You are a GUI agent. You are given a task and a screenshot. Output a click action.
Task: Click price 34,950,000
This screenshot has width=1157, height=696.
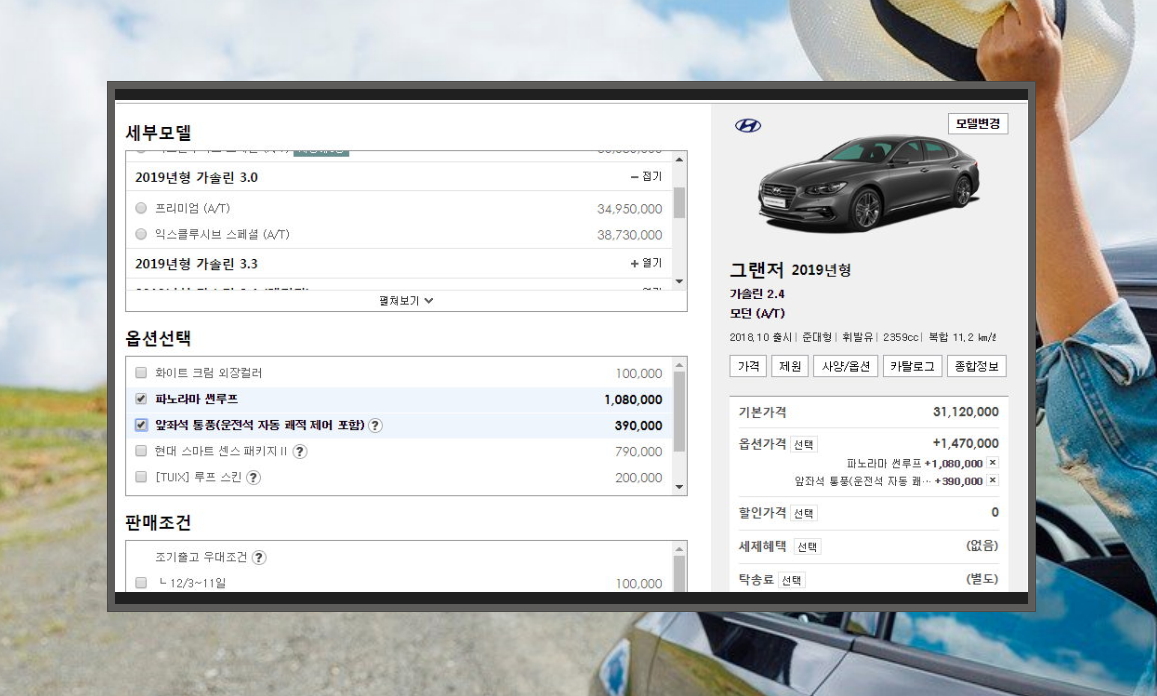629,209
